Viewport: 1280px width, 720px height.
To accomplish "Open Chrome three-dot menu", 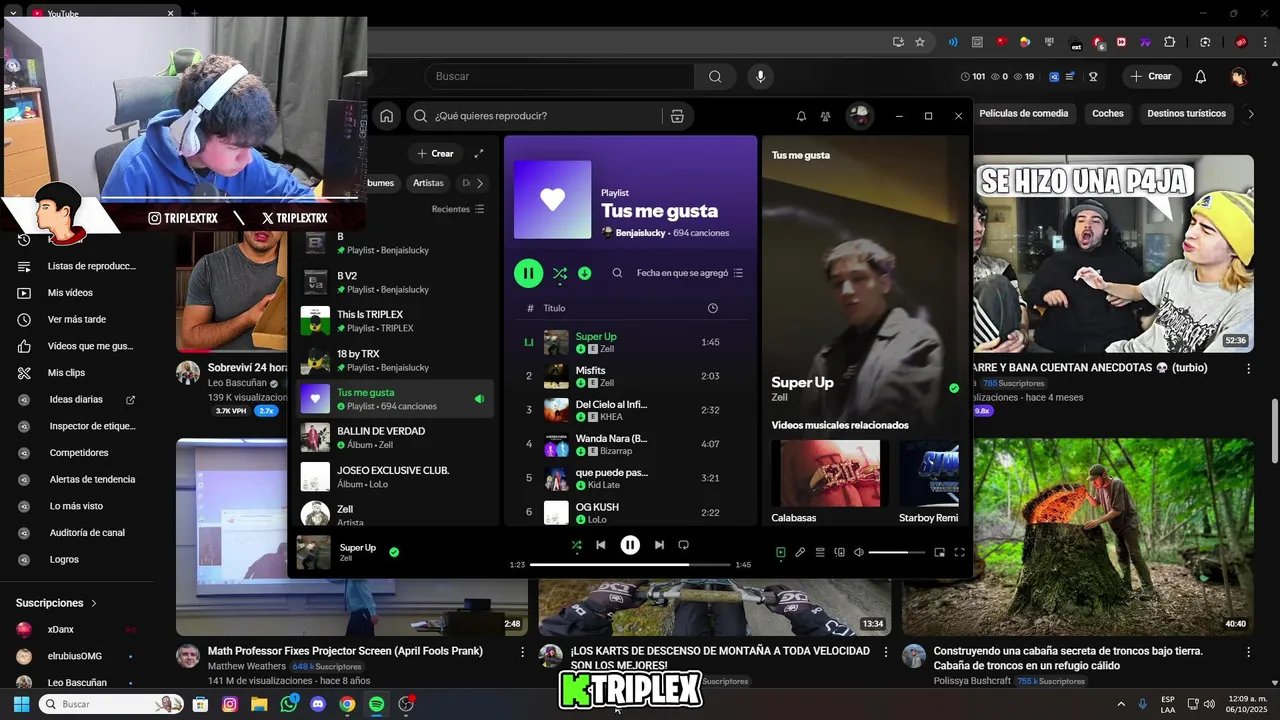I will [x=1264, y=42].
